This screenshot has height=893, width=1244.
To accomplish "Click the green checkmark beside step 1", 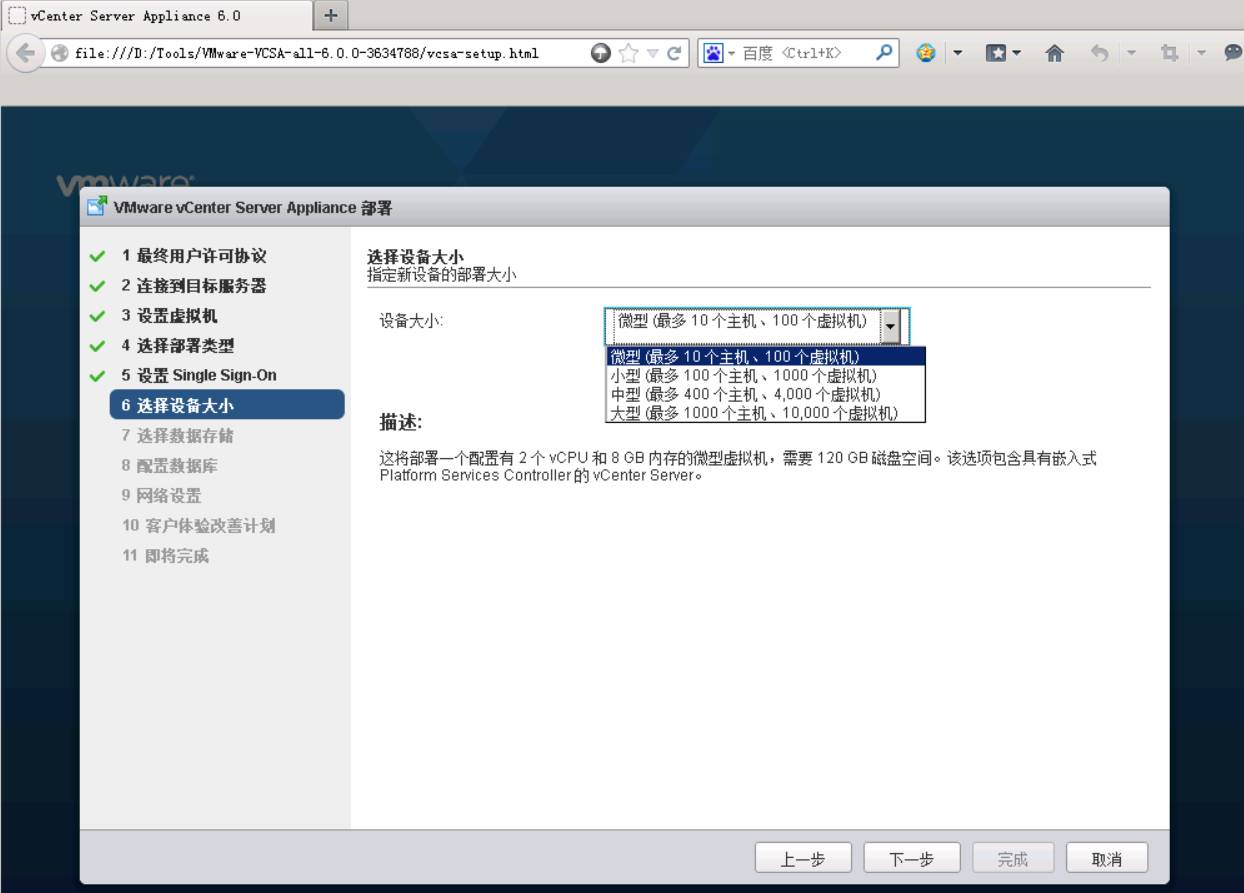I will 96,257.
